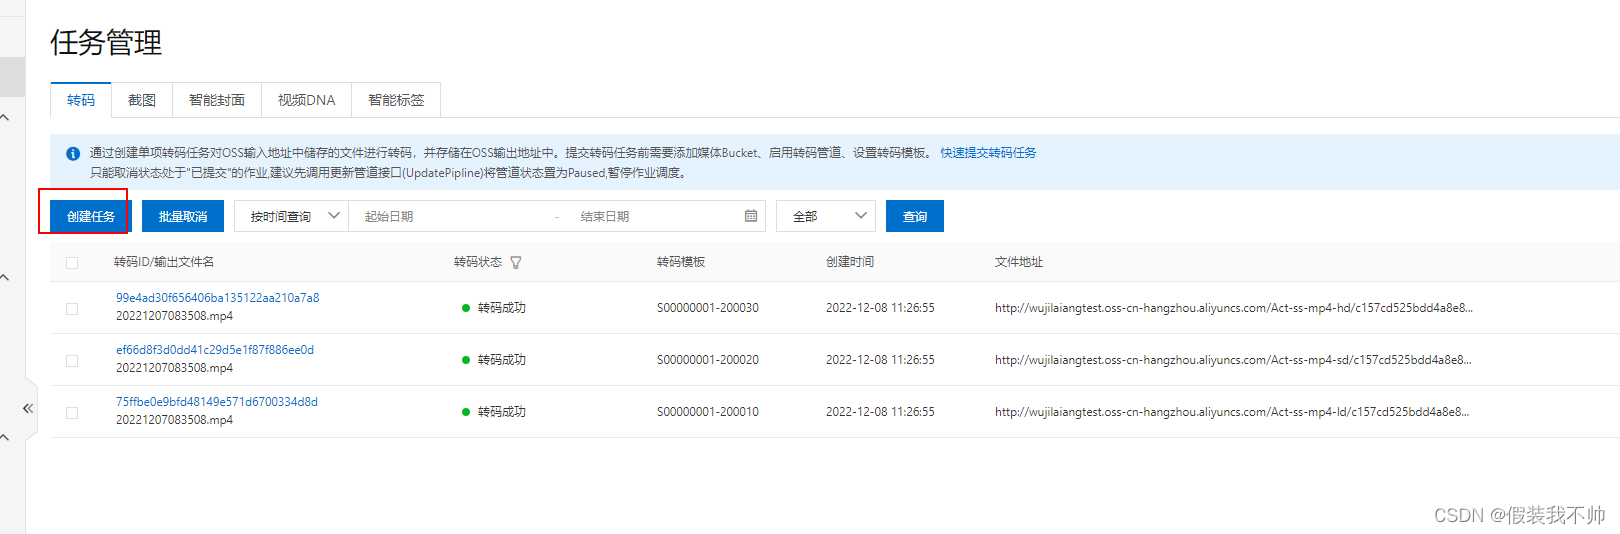The image size is (1620, 534).
Task: Open the 全部 status dropdown
Action: click(x=826, y=216)
